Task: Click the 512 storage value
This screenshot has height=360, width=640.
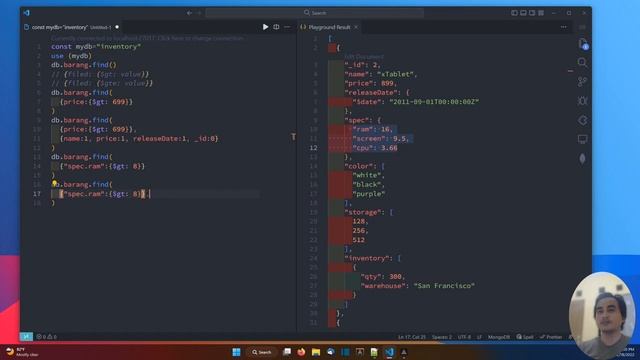Action: (359, 240)
